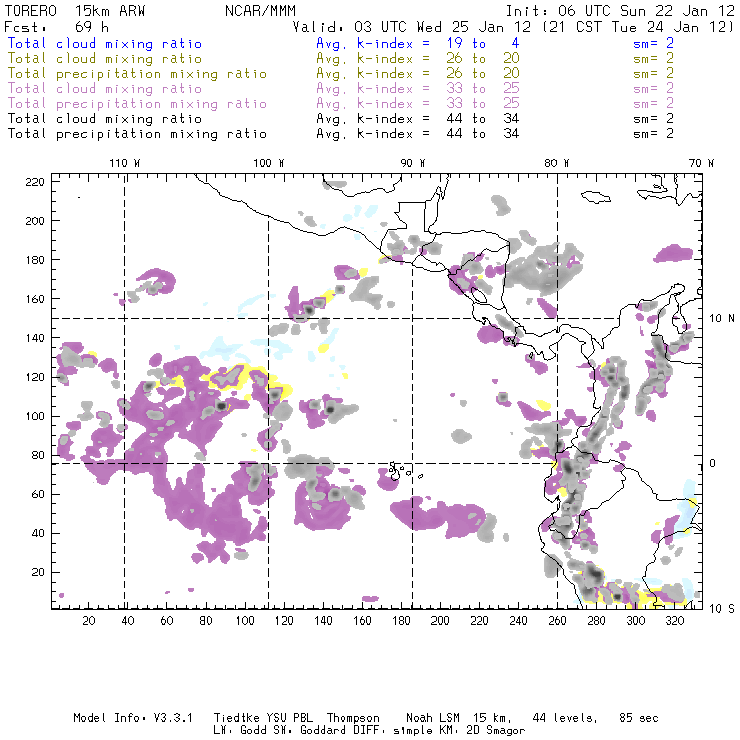Image resolution: width=740 pixels, height=740 pixels.
Task: Click the olive 'Total cloud mixing ratio' legend line
Action: point(105,59)
